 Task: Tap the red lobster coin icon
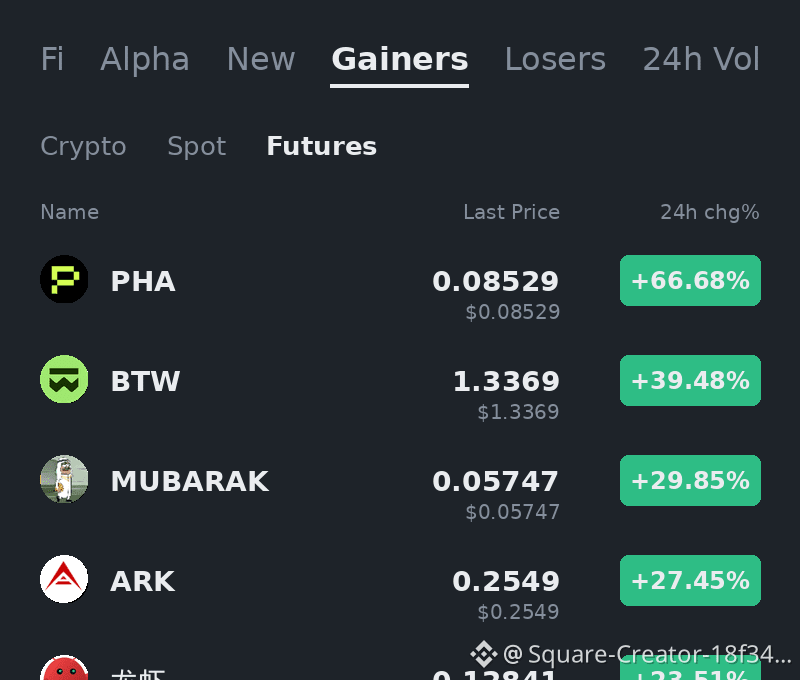[x=64, y=668]
